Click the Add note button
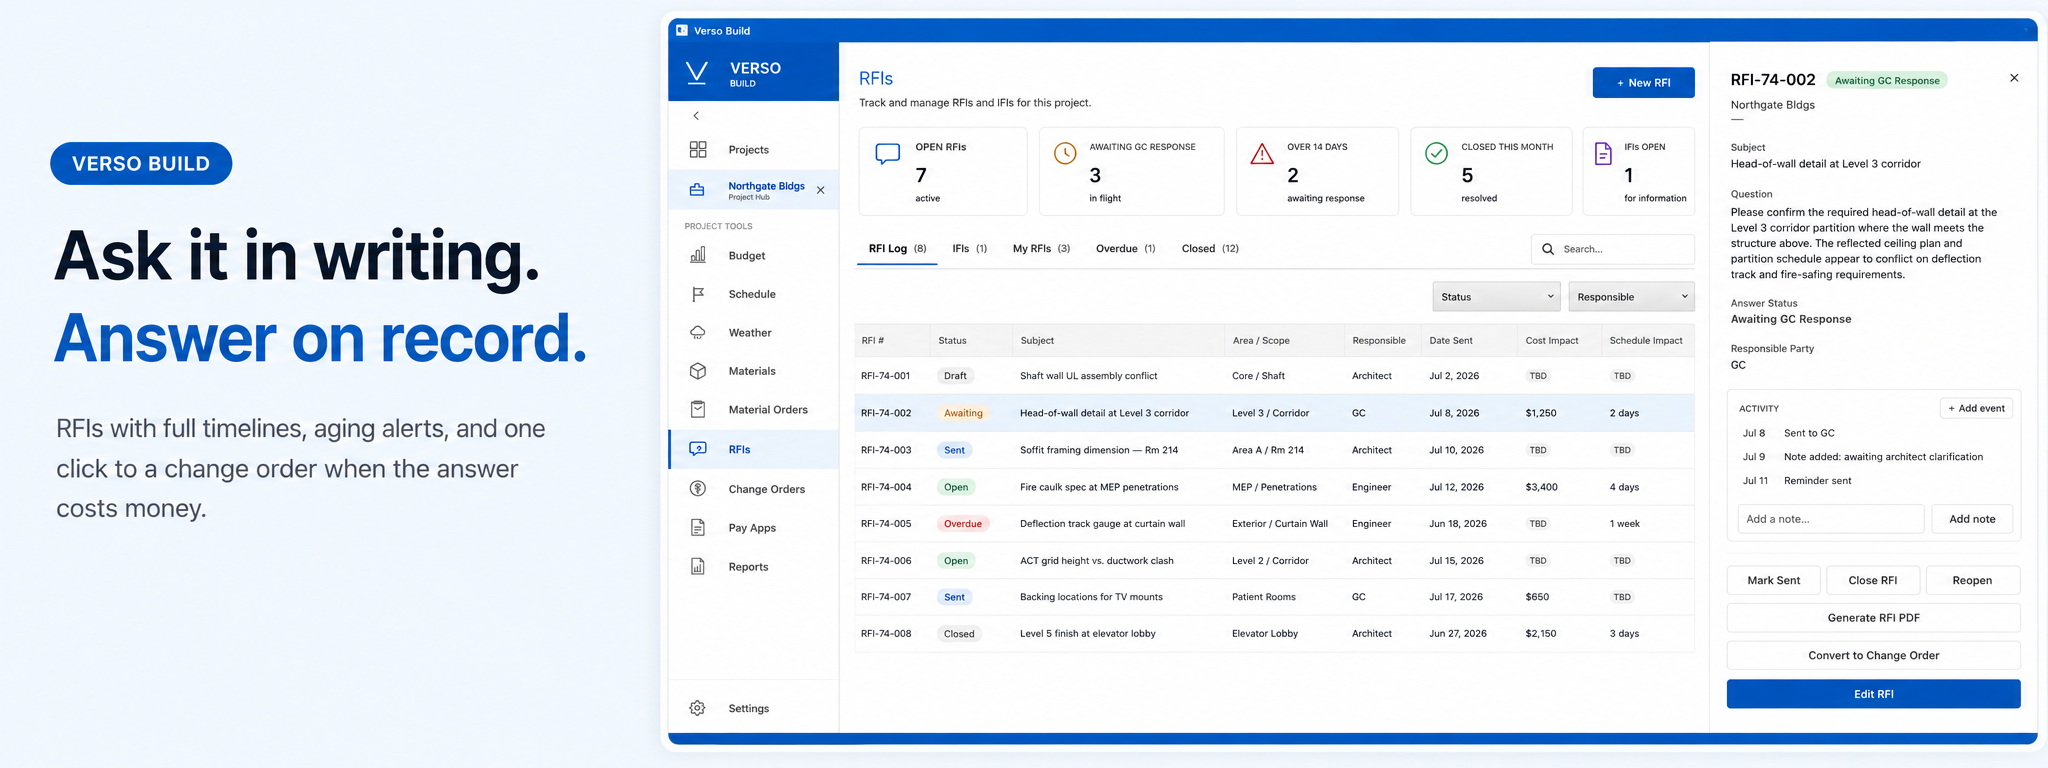Screen dimensions: 2048x768 point(1972,519)
